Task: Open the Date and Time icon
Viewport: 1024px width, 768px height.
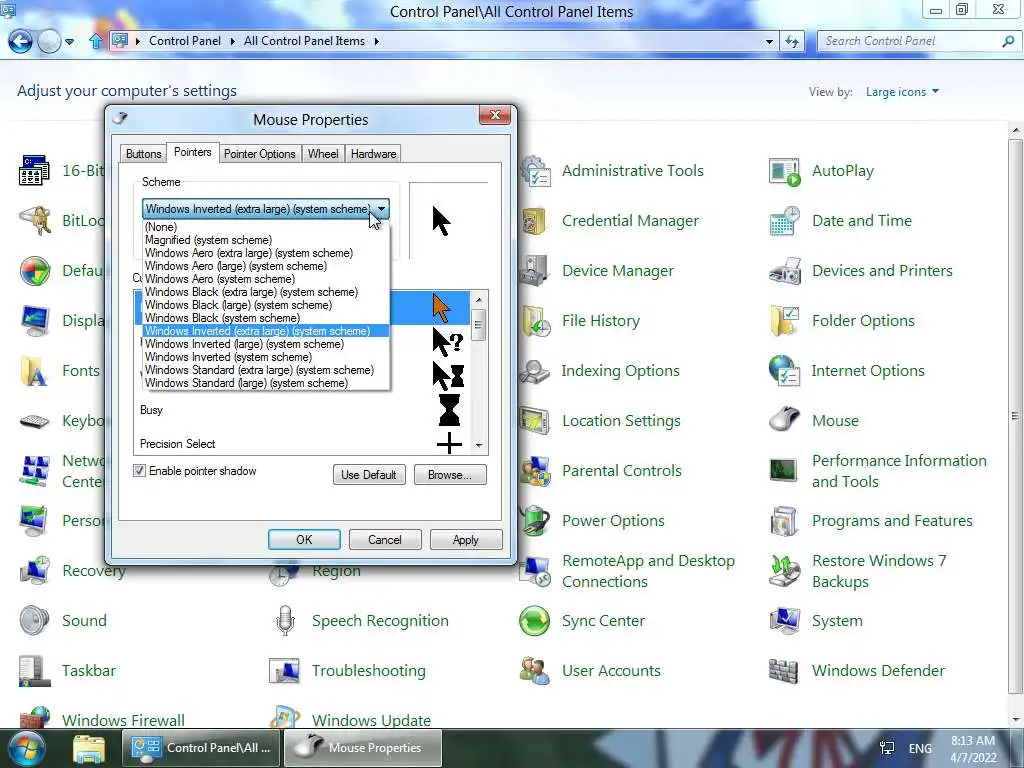Action: [x=784, y=221]
